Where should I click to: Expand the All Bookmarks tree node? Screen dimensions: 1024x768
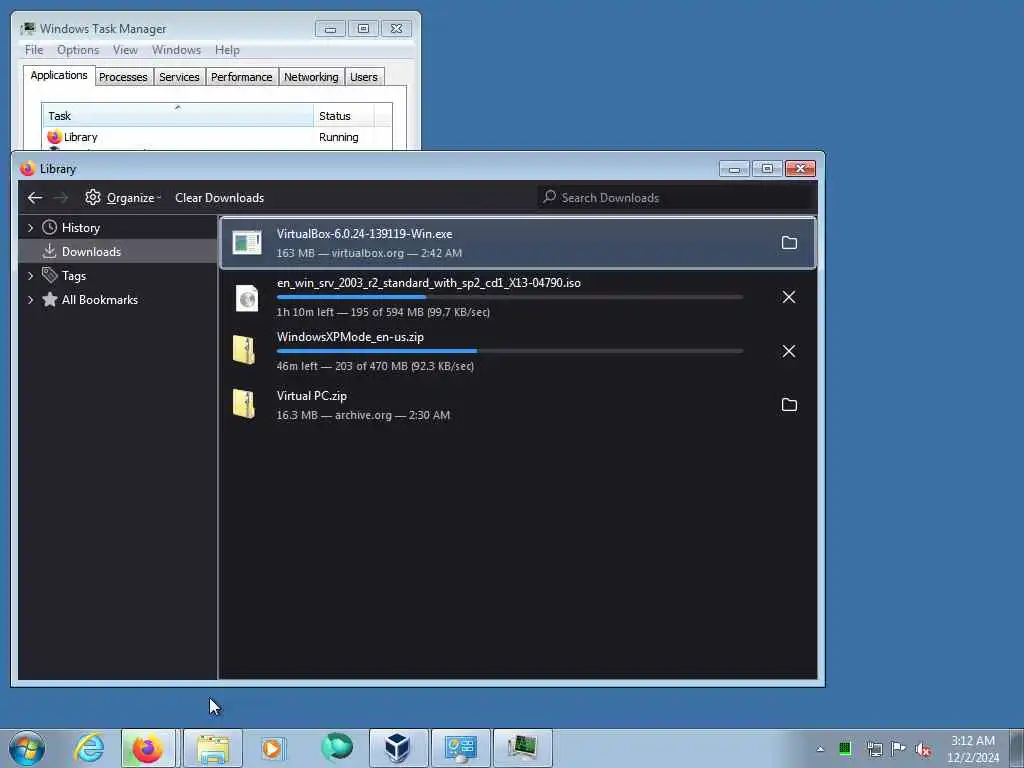click(31, 300)
